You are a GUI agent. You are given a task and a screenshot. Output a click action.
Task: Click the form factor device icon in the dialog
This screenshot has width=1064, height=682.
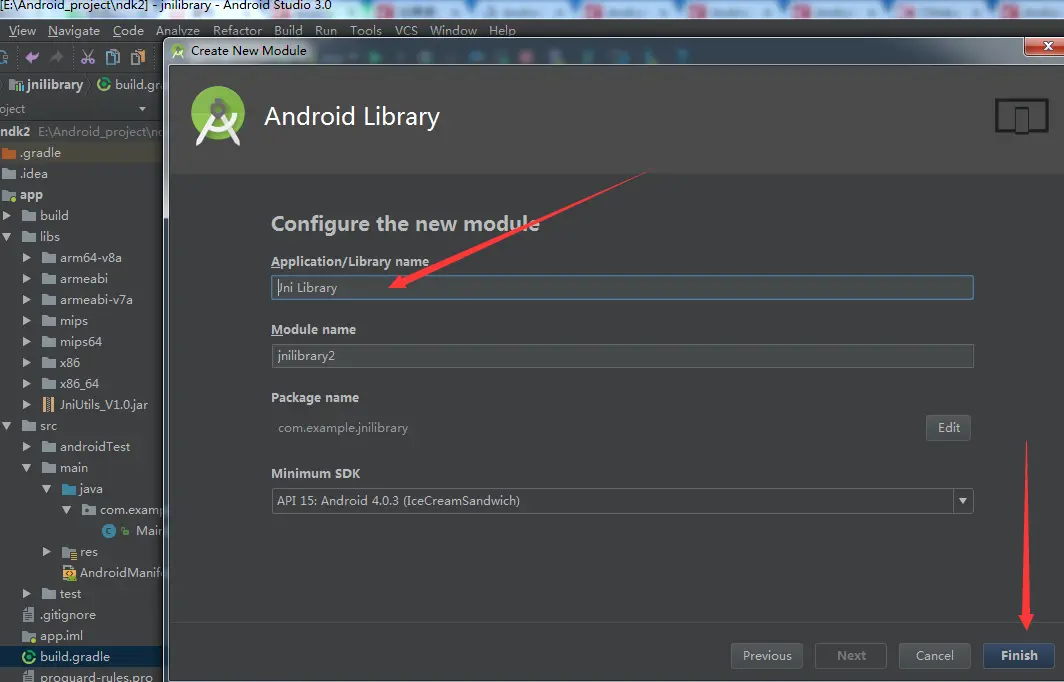pyautogui.click(x=1021, y=116)
